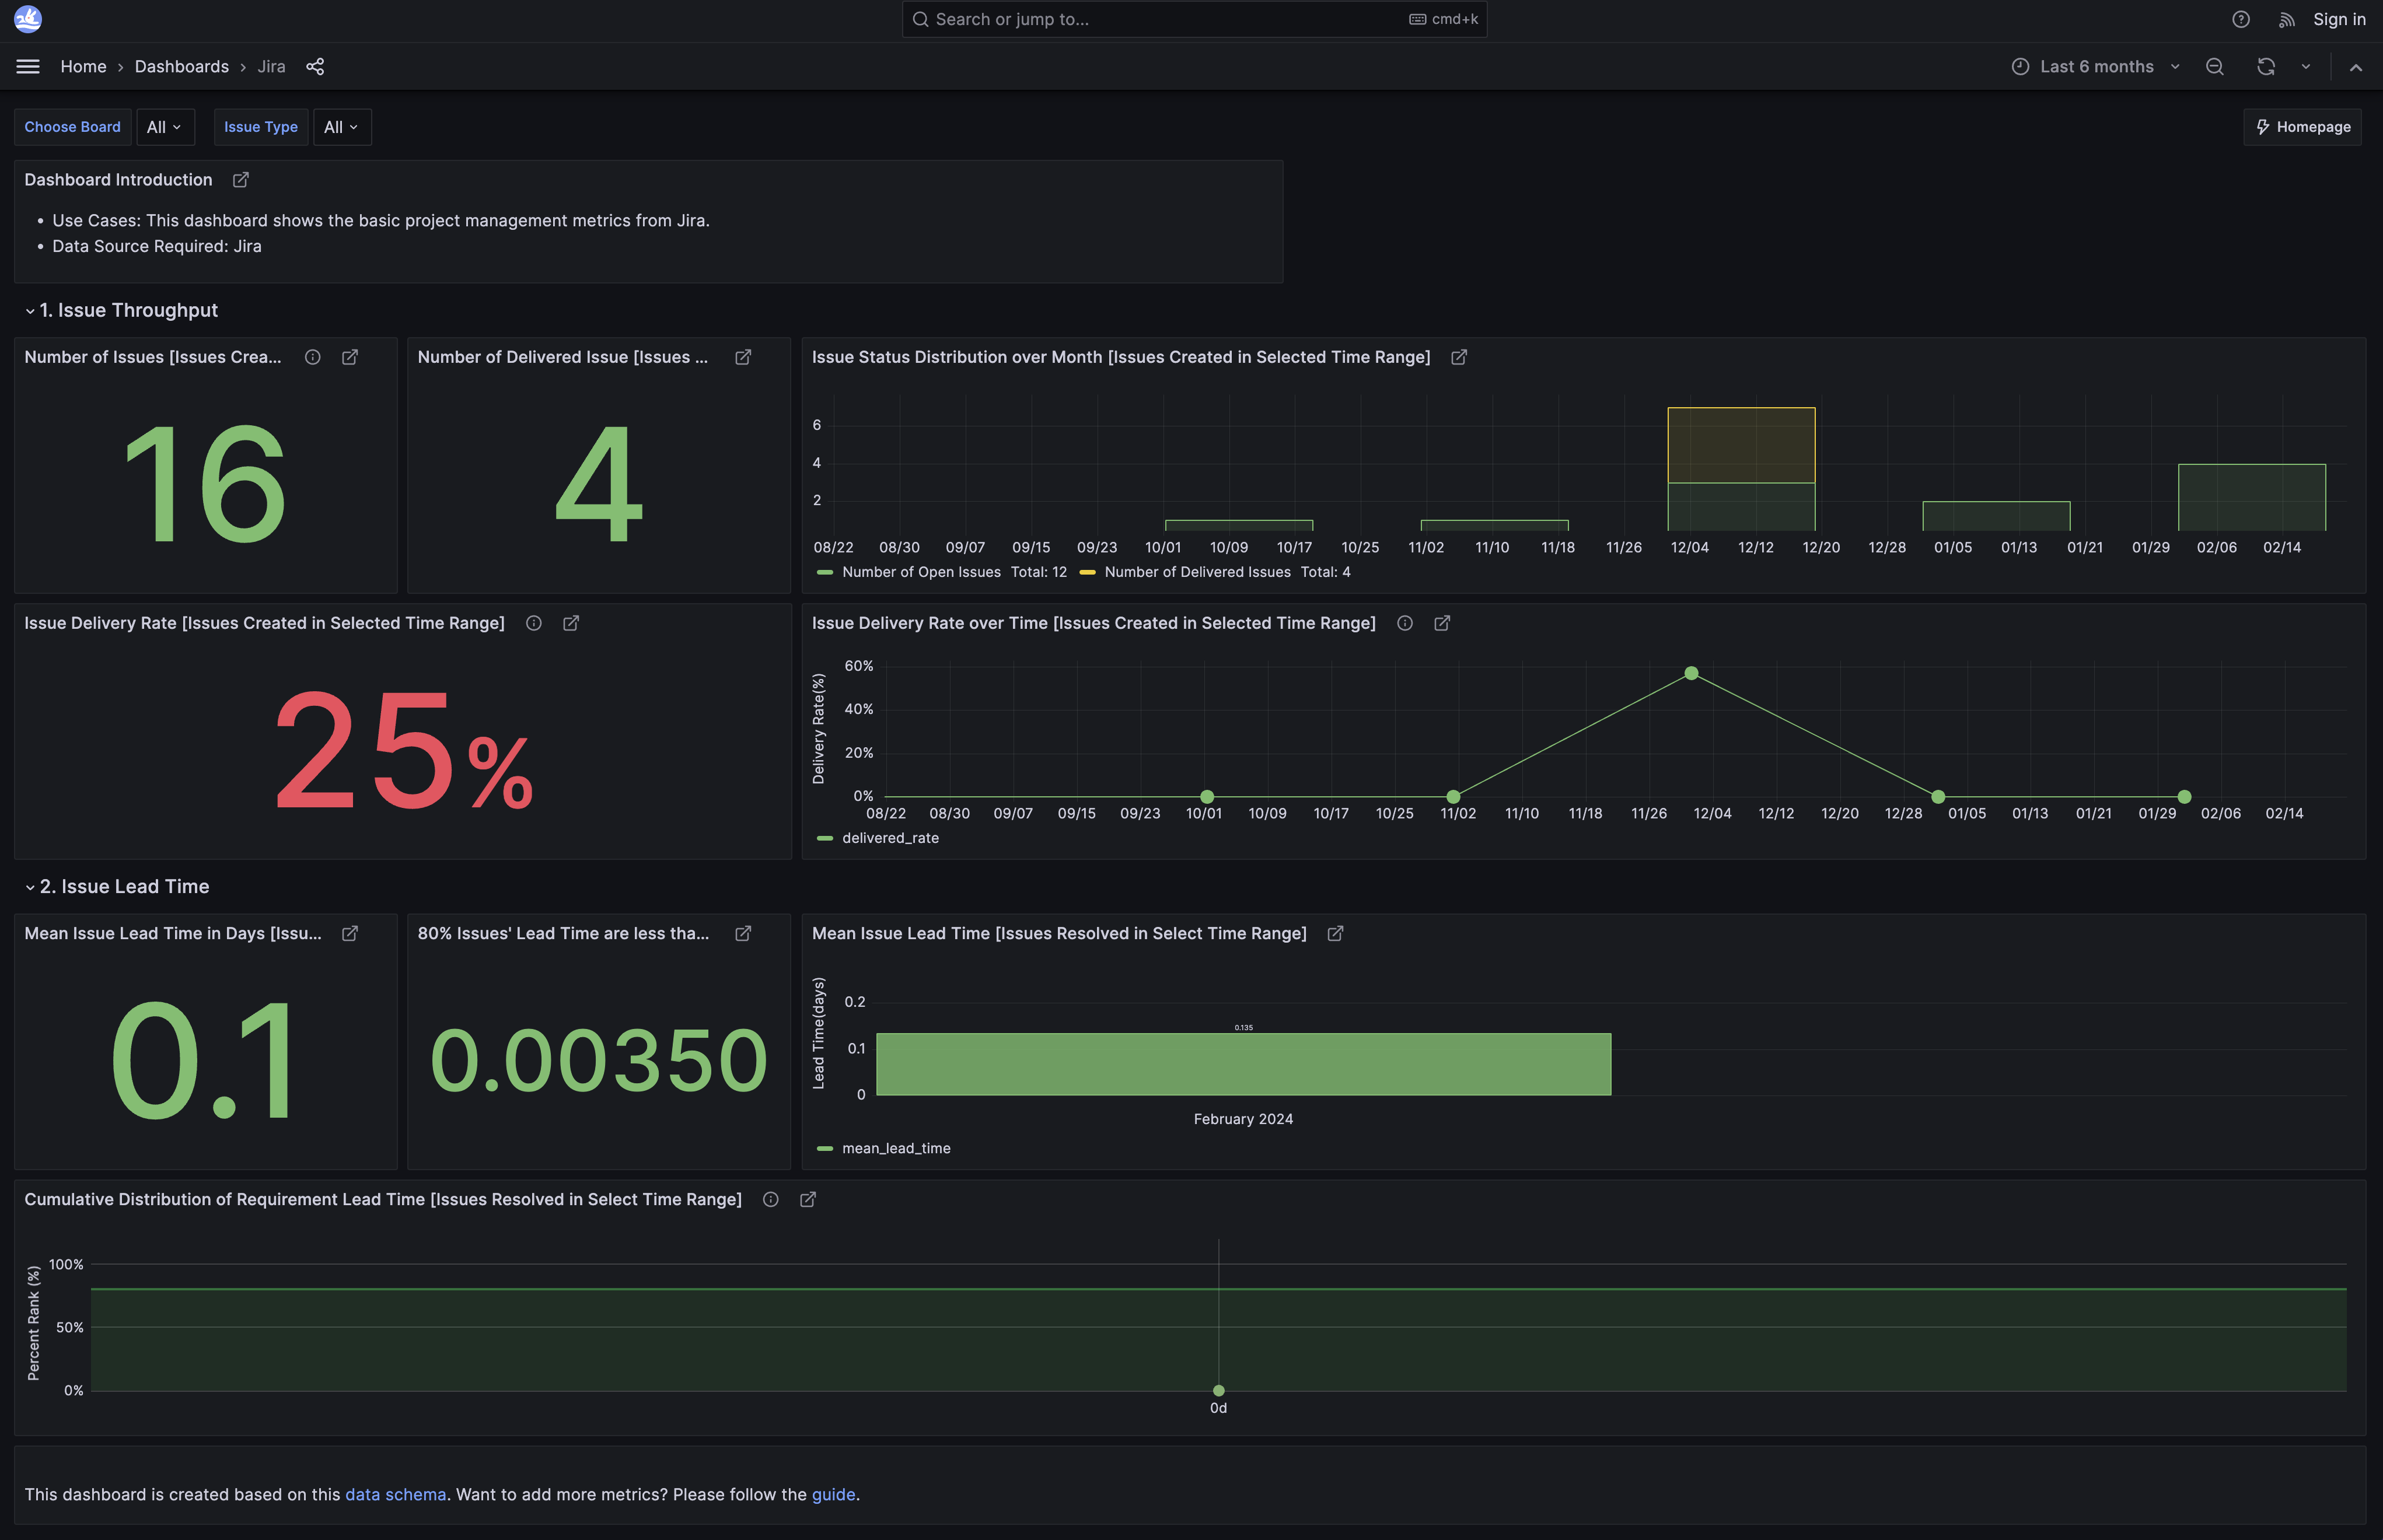Click Grafana logo in top-left corner

tap(28, 19)
